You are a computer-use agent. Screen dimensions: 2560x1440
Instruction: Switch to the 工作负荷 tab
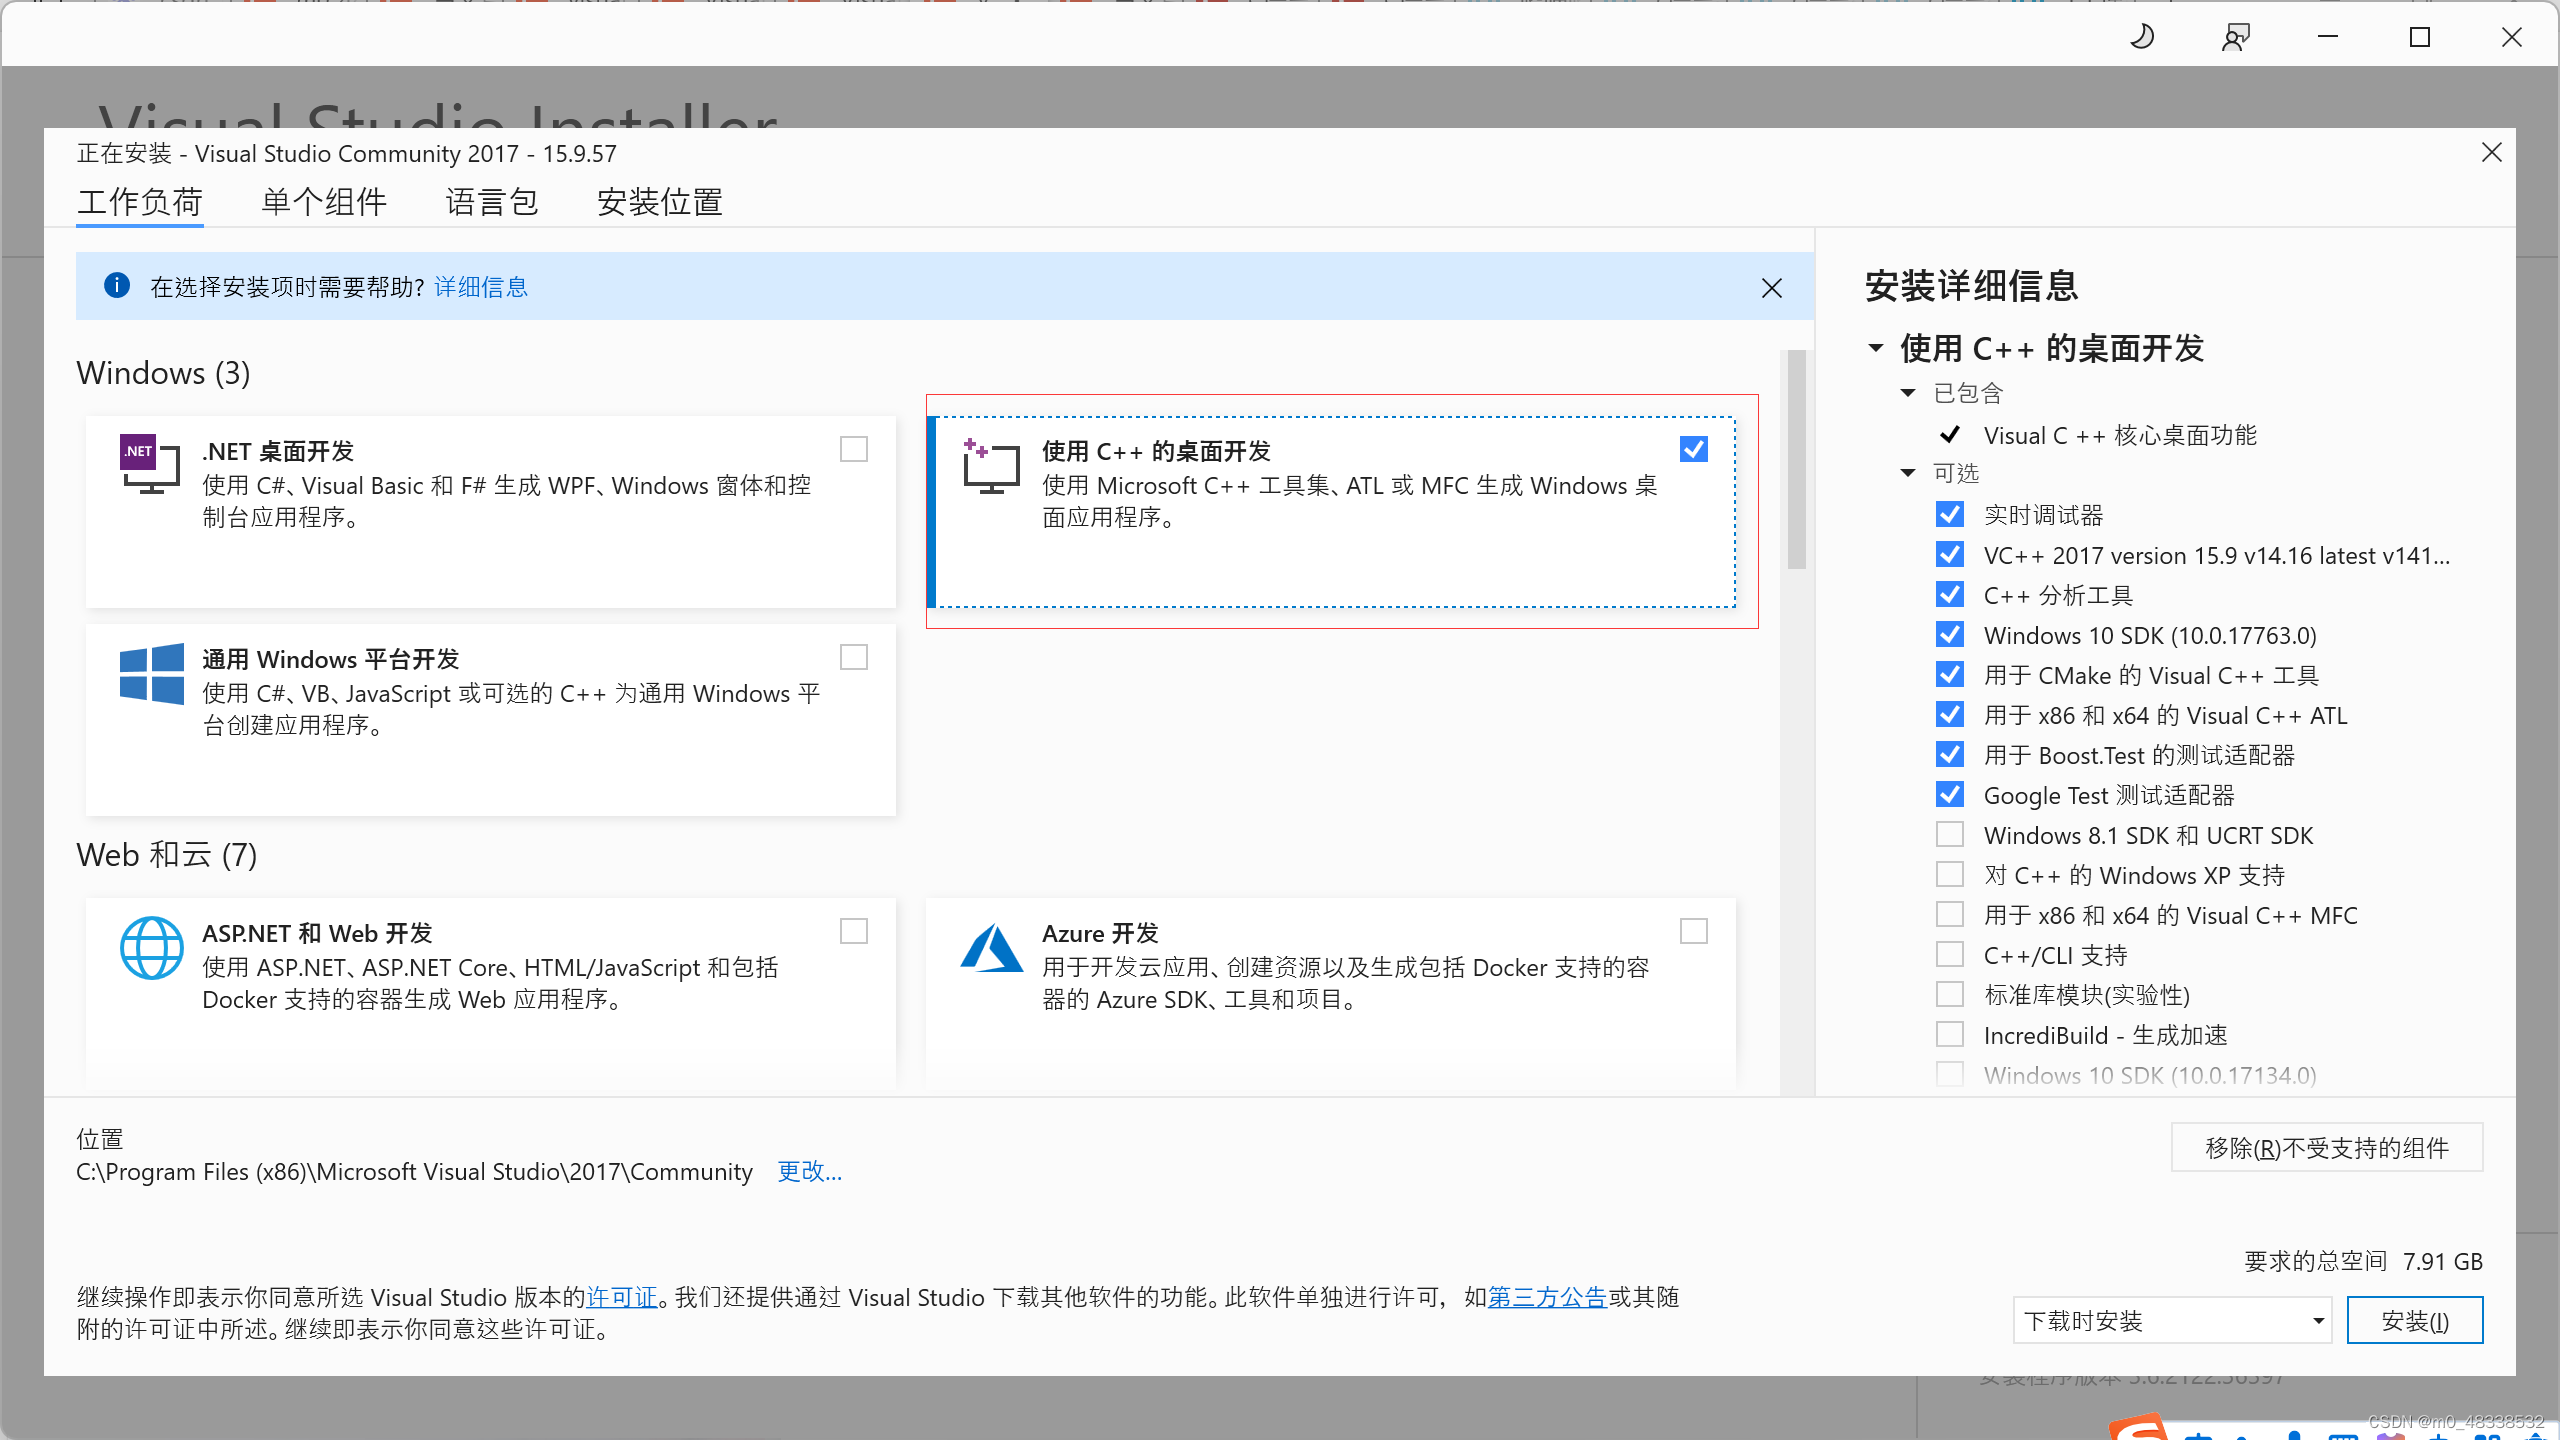[x=140, y=202]
